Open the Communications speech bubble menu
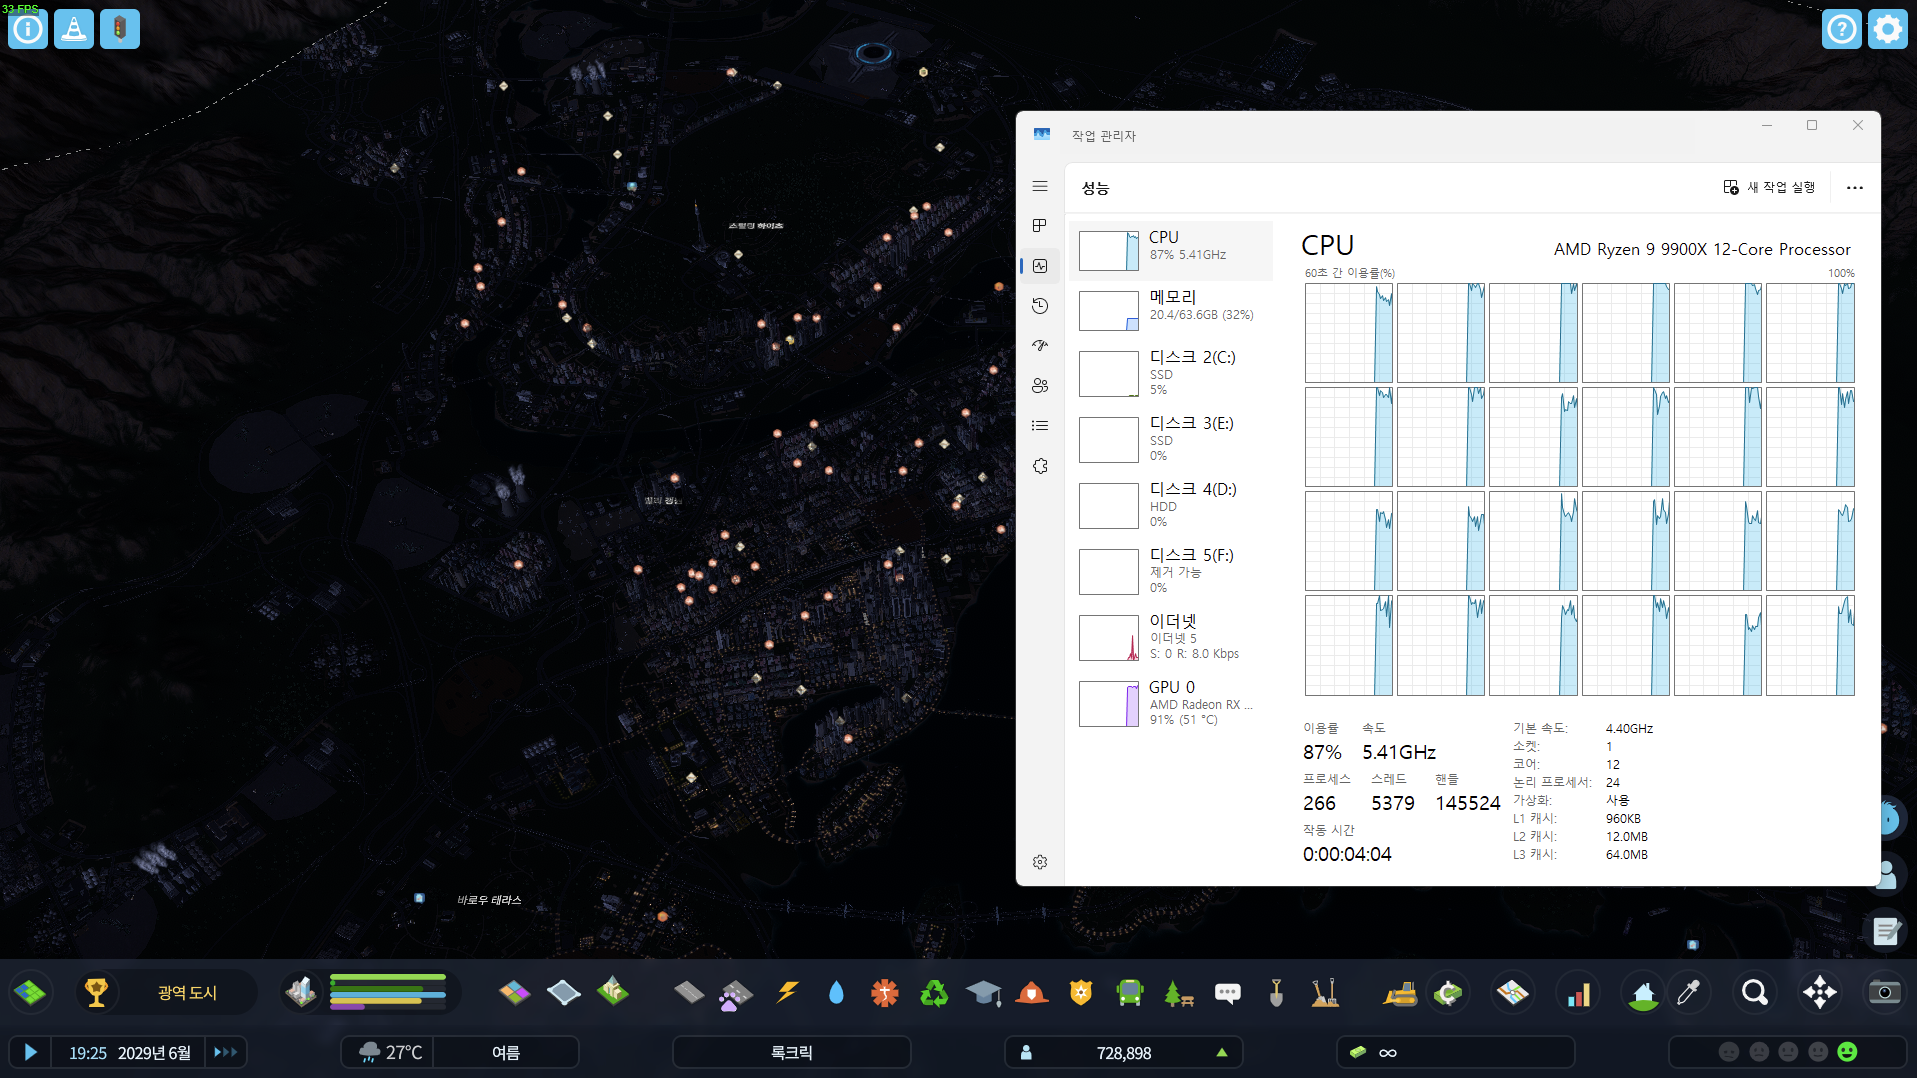1917x1078 pixels. (1228, 992)
